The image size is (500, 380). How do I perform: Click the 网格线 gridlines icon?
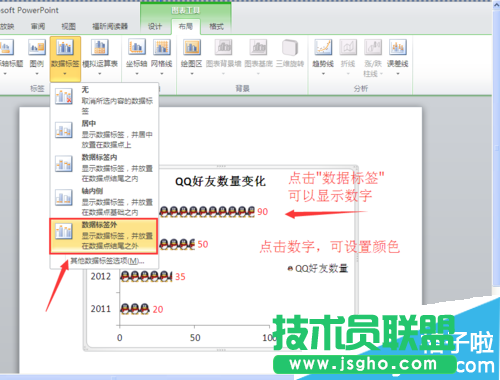point(162,47)
